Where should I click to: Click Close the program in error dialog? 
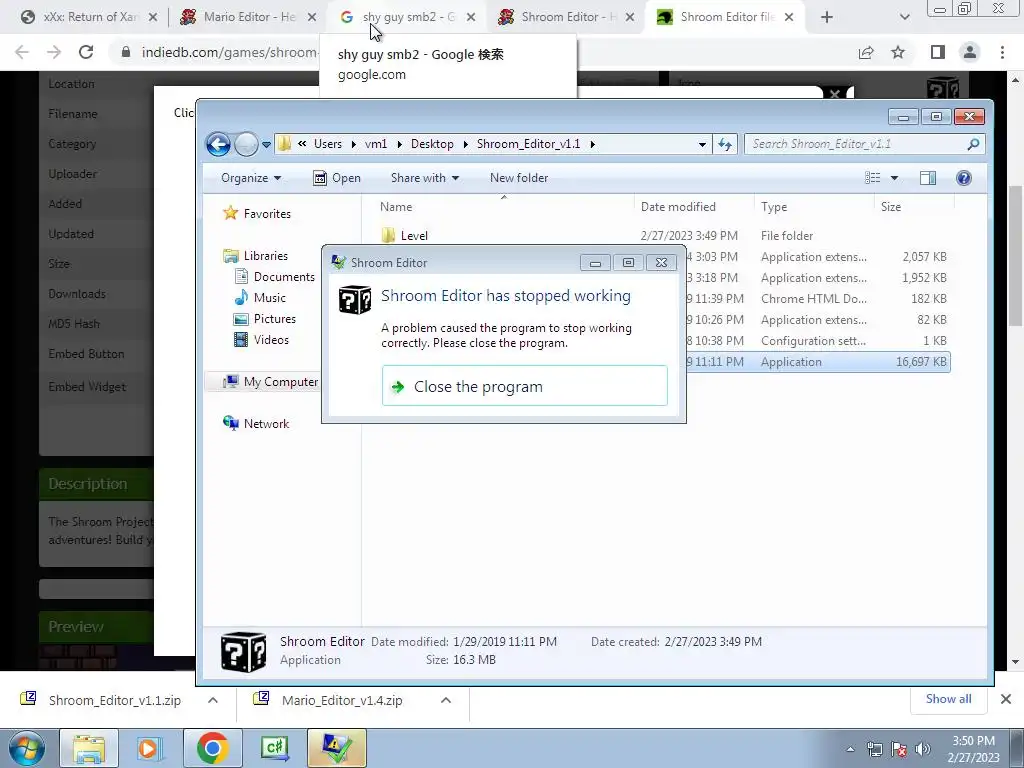(x=524, y=386)
